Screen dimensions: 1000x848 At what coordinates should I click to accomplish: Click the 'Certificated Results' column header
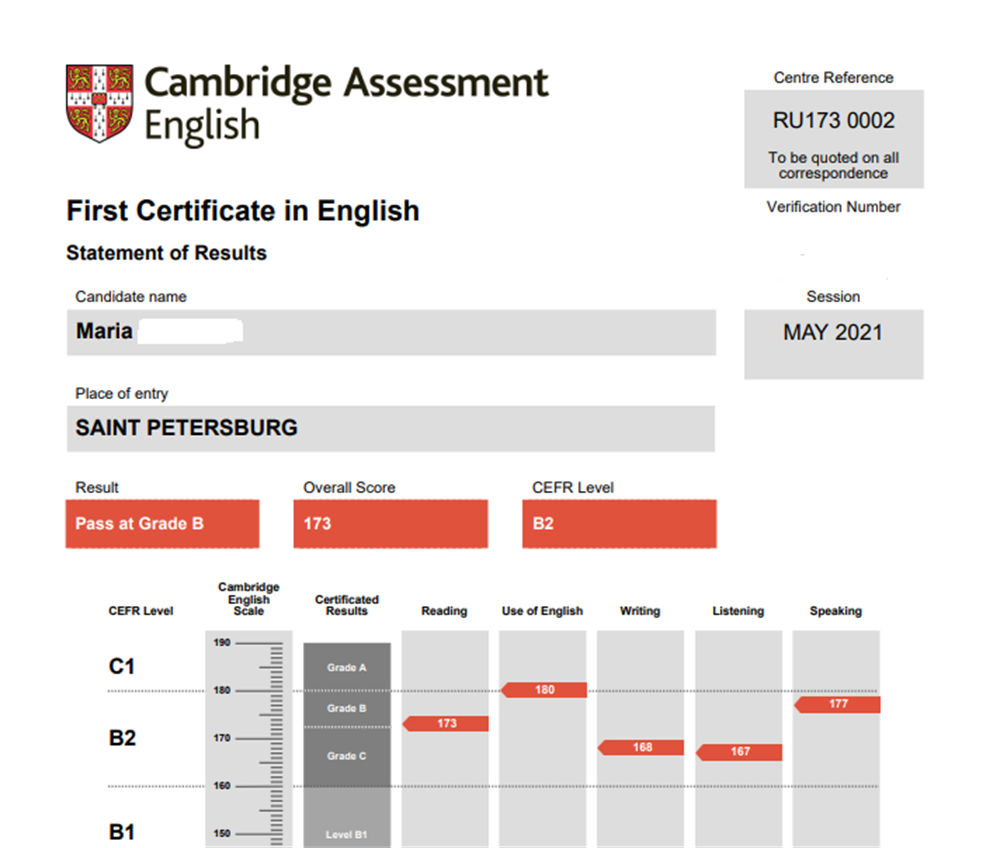pos(347,605)
